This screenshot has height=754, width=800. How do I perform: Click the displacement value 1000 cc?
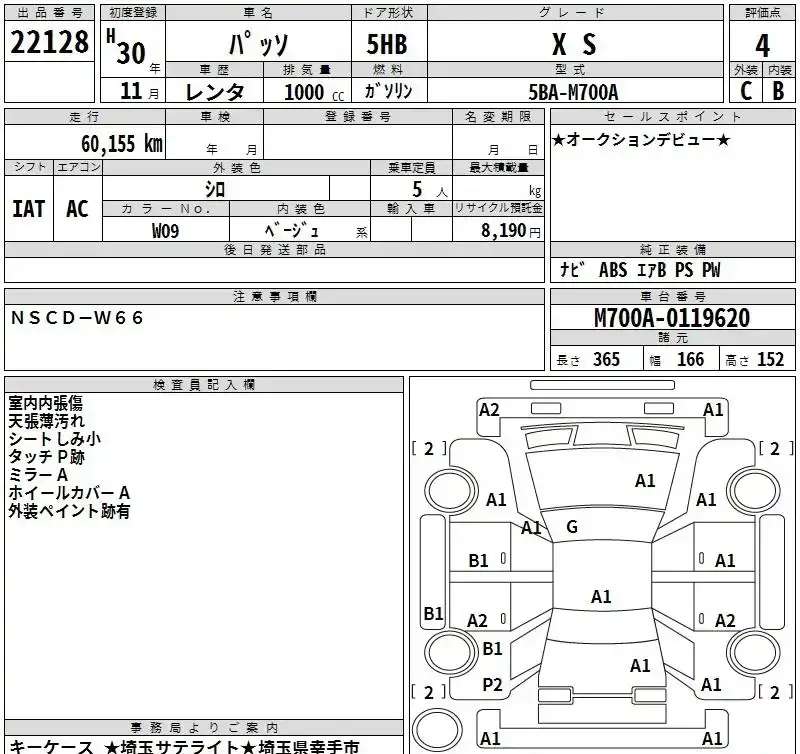pyautogui.click(x=313, y=92)
